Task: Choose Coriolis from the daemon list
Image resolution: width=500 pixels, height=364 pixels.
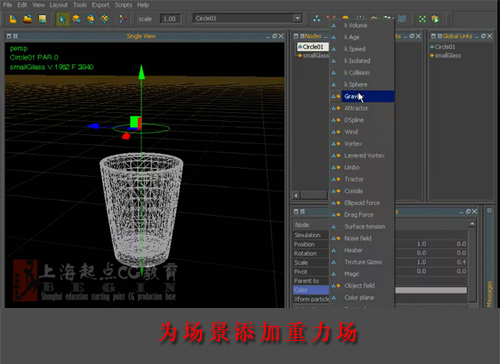Action: tap(362, 191)
